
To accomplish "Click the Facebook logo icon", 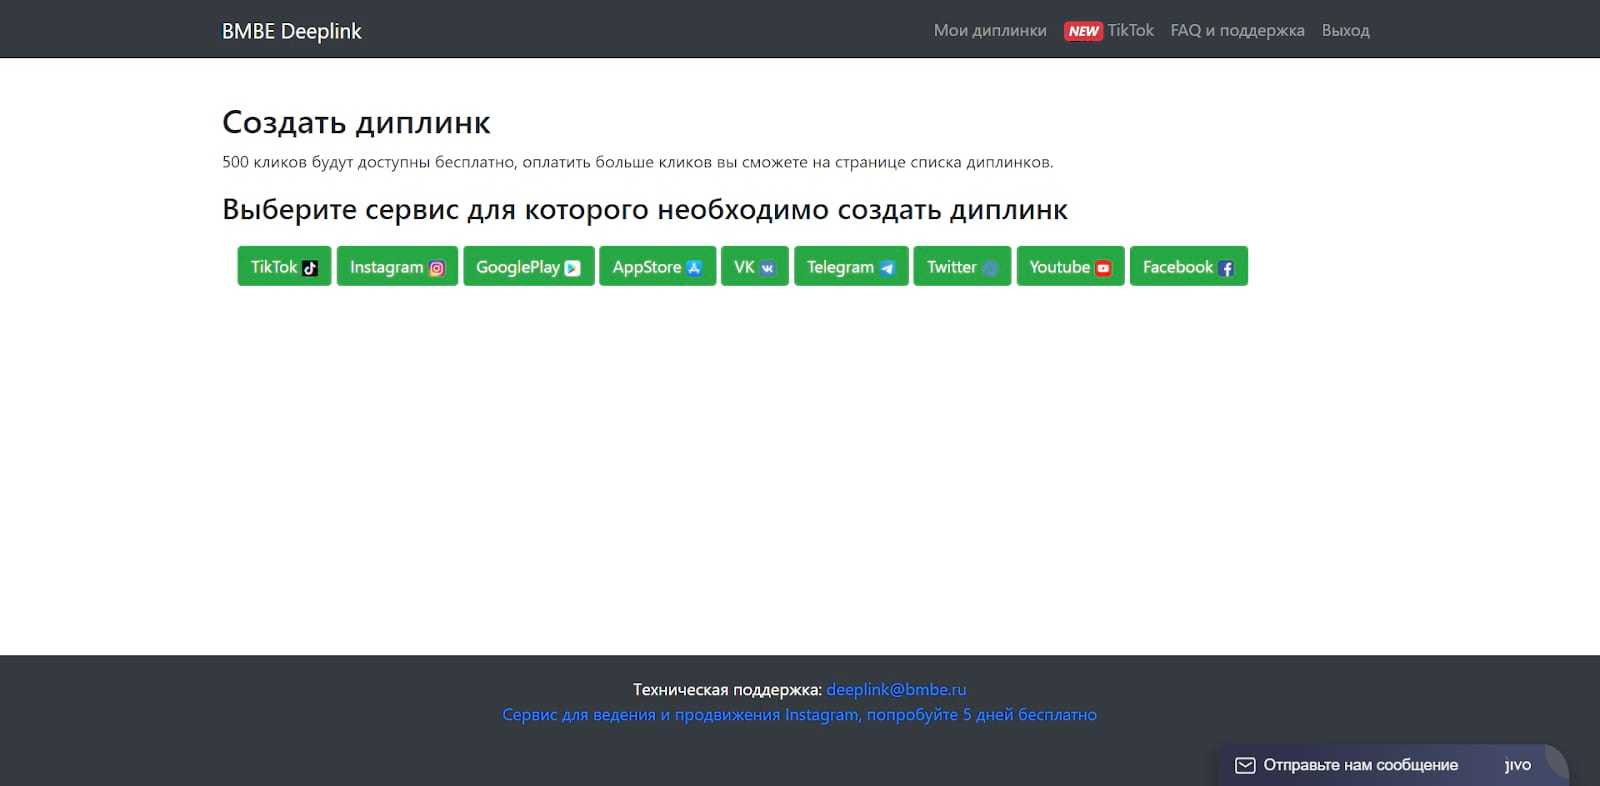I will click(x=1226, y=268).
